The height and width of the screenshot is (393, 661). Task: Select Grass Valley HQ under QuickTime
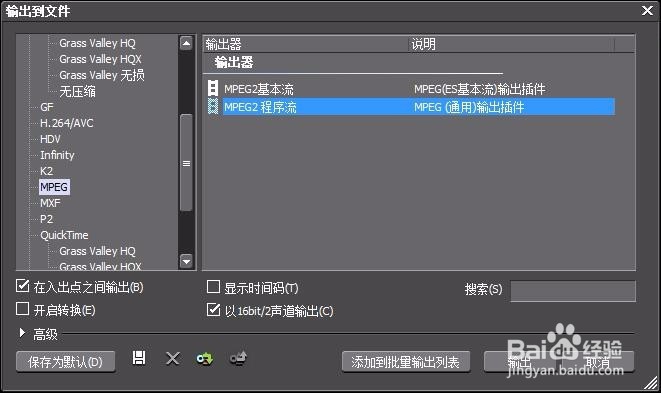[97, 251]
